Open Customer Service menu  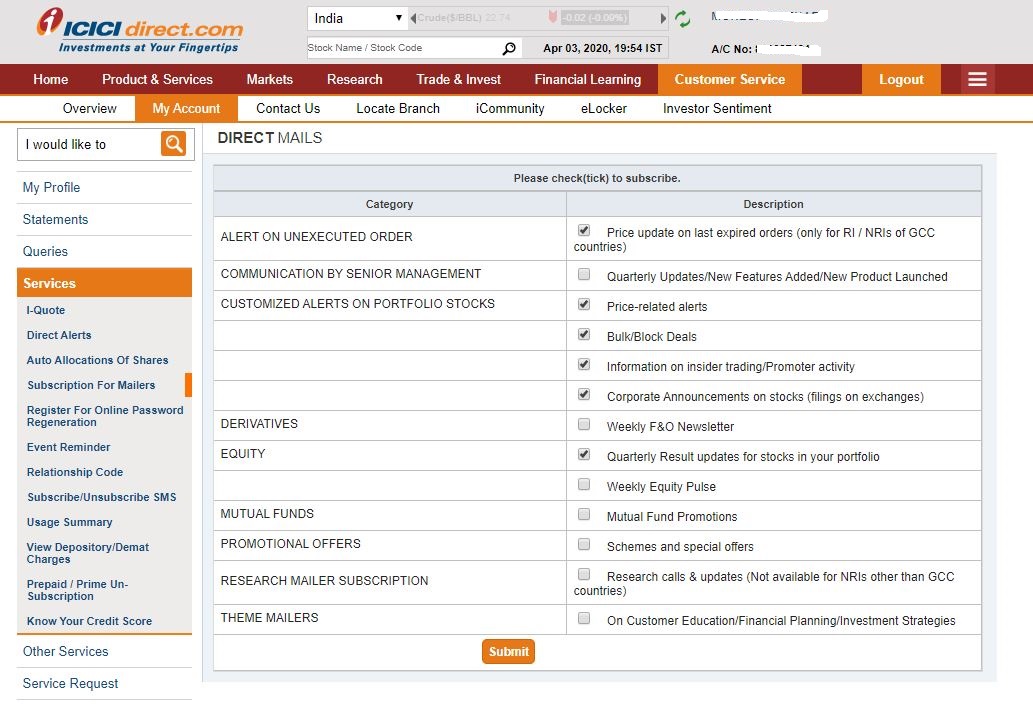tap(730, 79)
